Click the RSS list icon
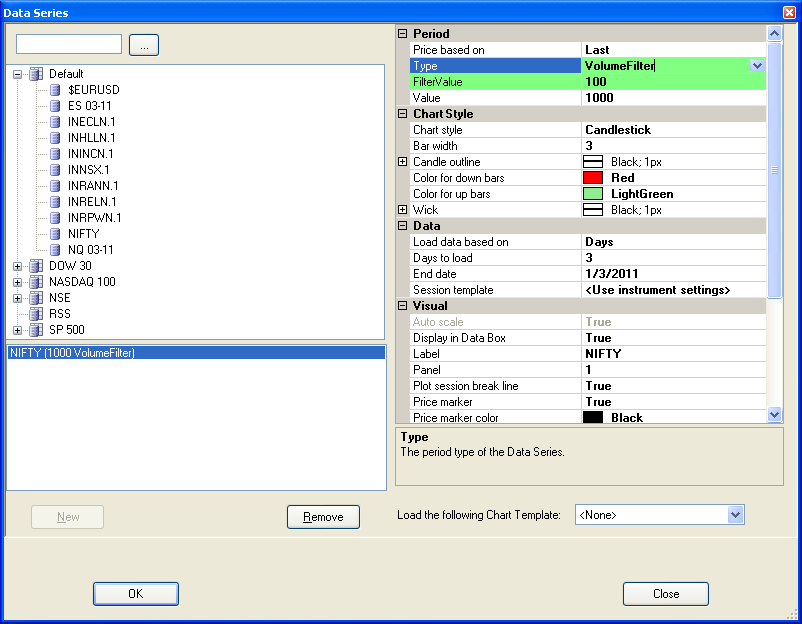802x624 pixels. pyautogui.click(x=36, y=314)
